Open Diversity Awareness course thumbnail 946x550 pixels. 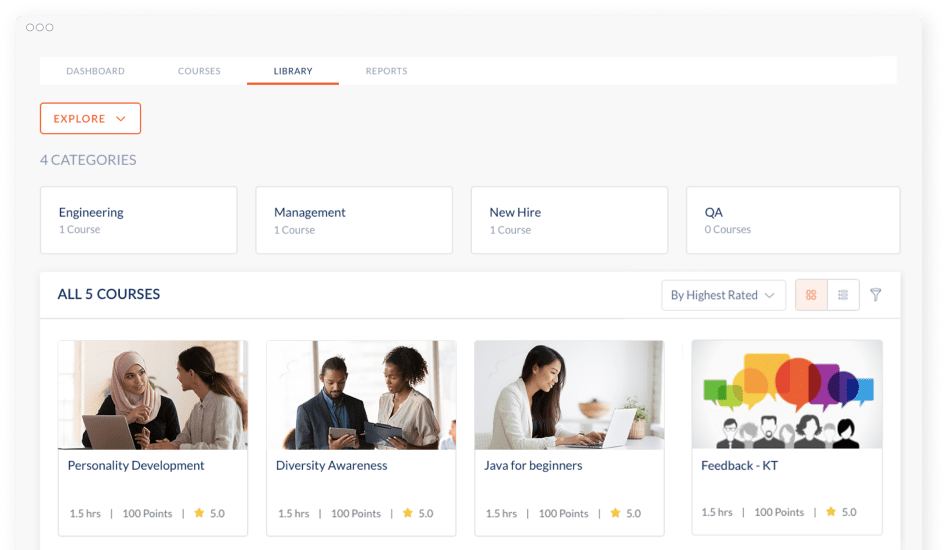click(x=361, y=395)
